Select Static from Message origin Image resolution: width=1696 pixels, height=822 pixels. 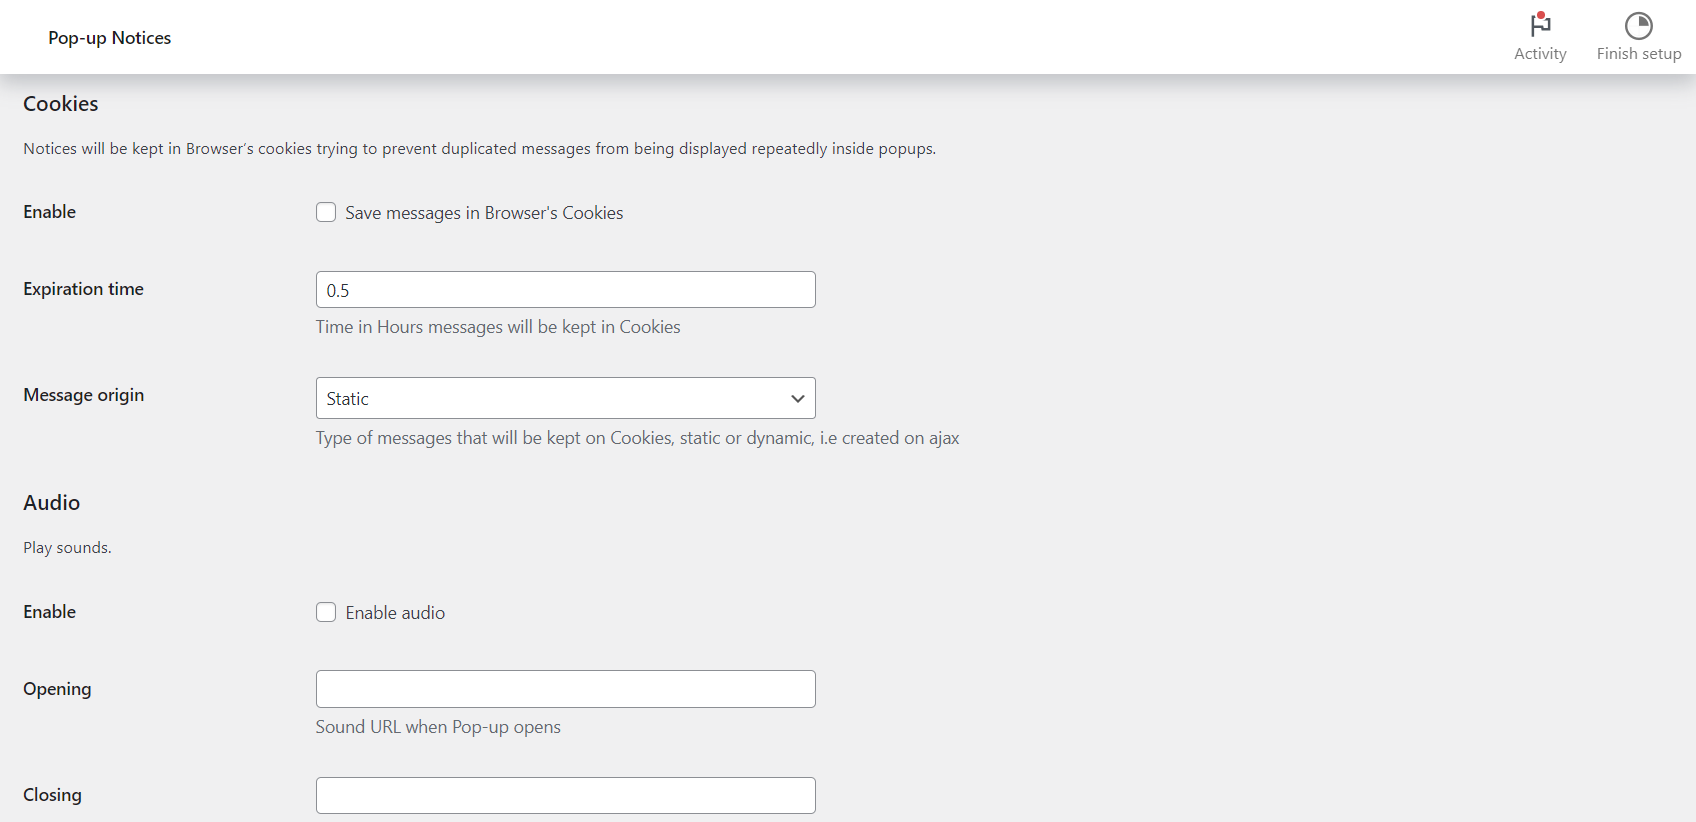click(x=565, y=398)
